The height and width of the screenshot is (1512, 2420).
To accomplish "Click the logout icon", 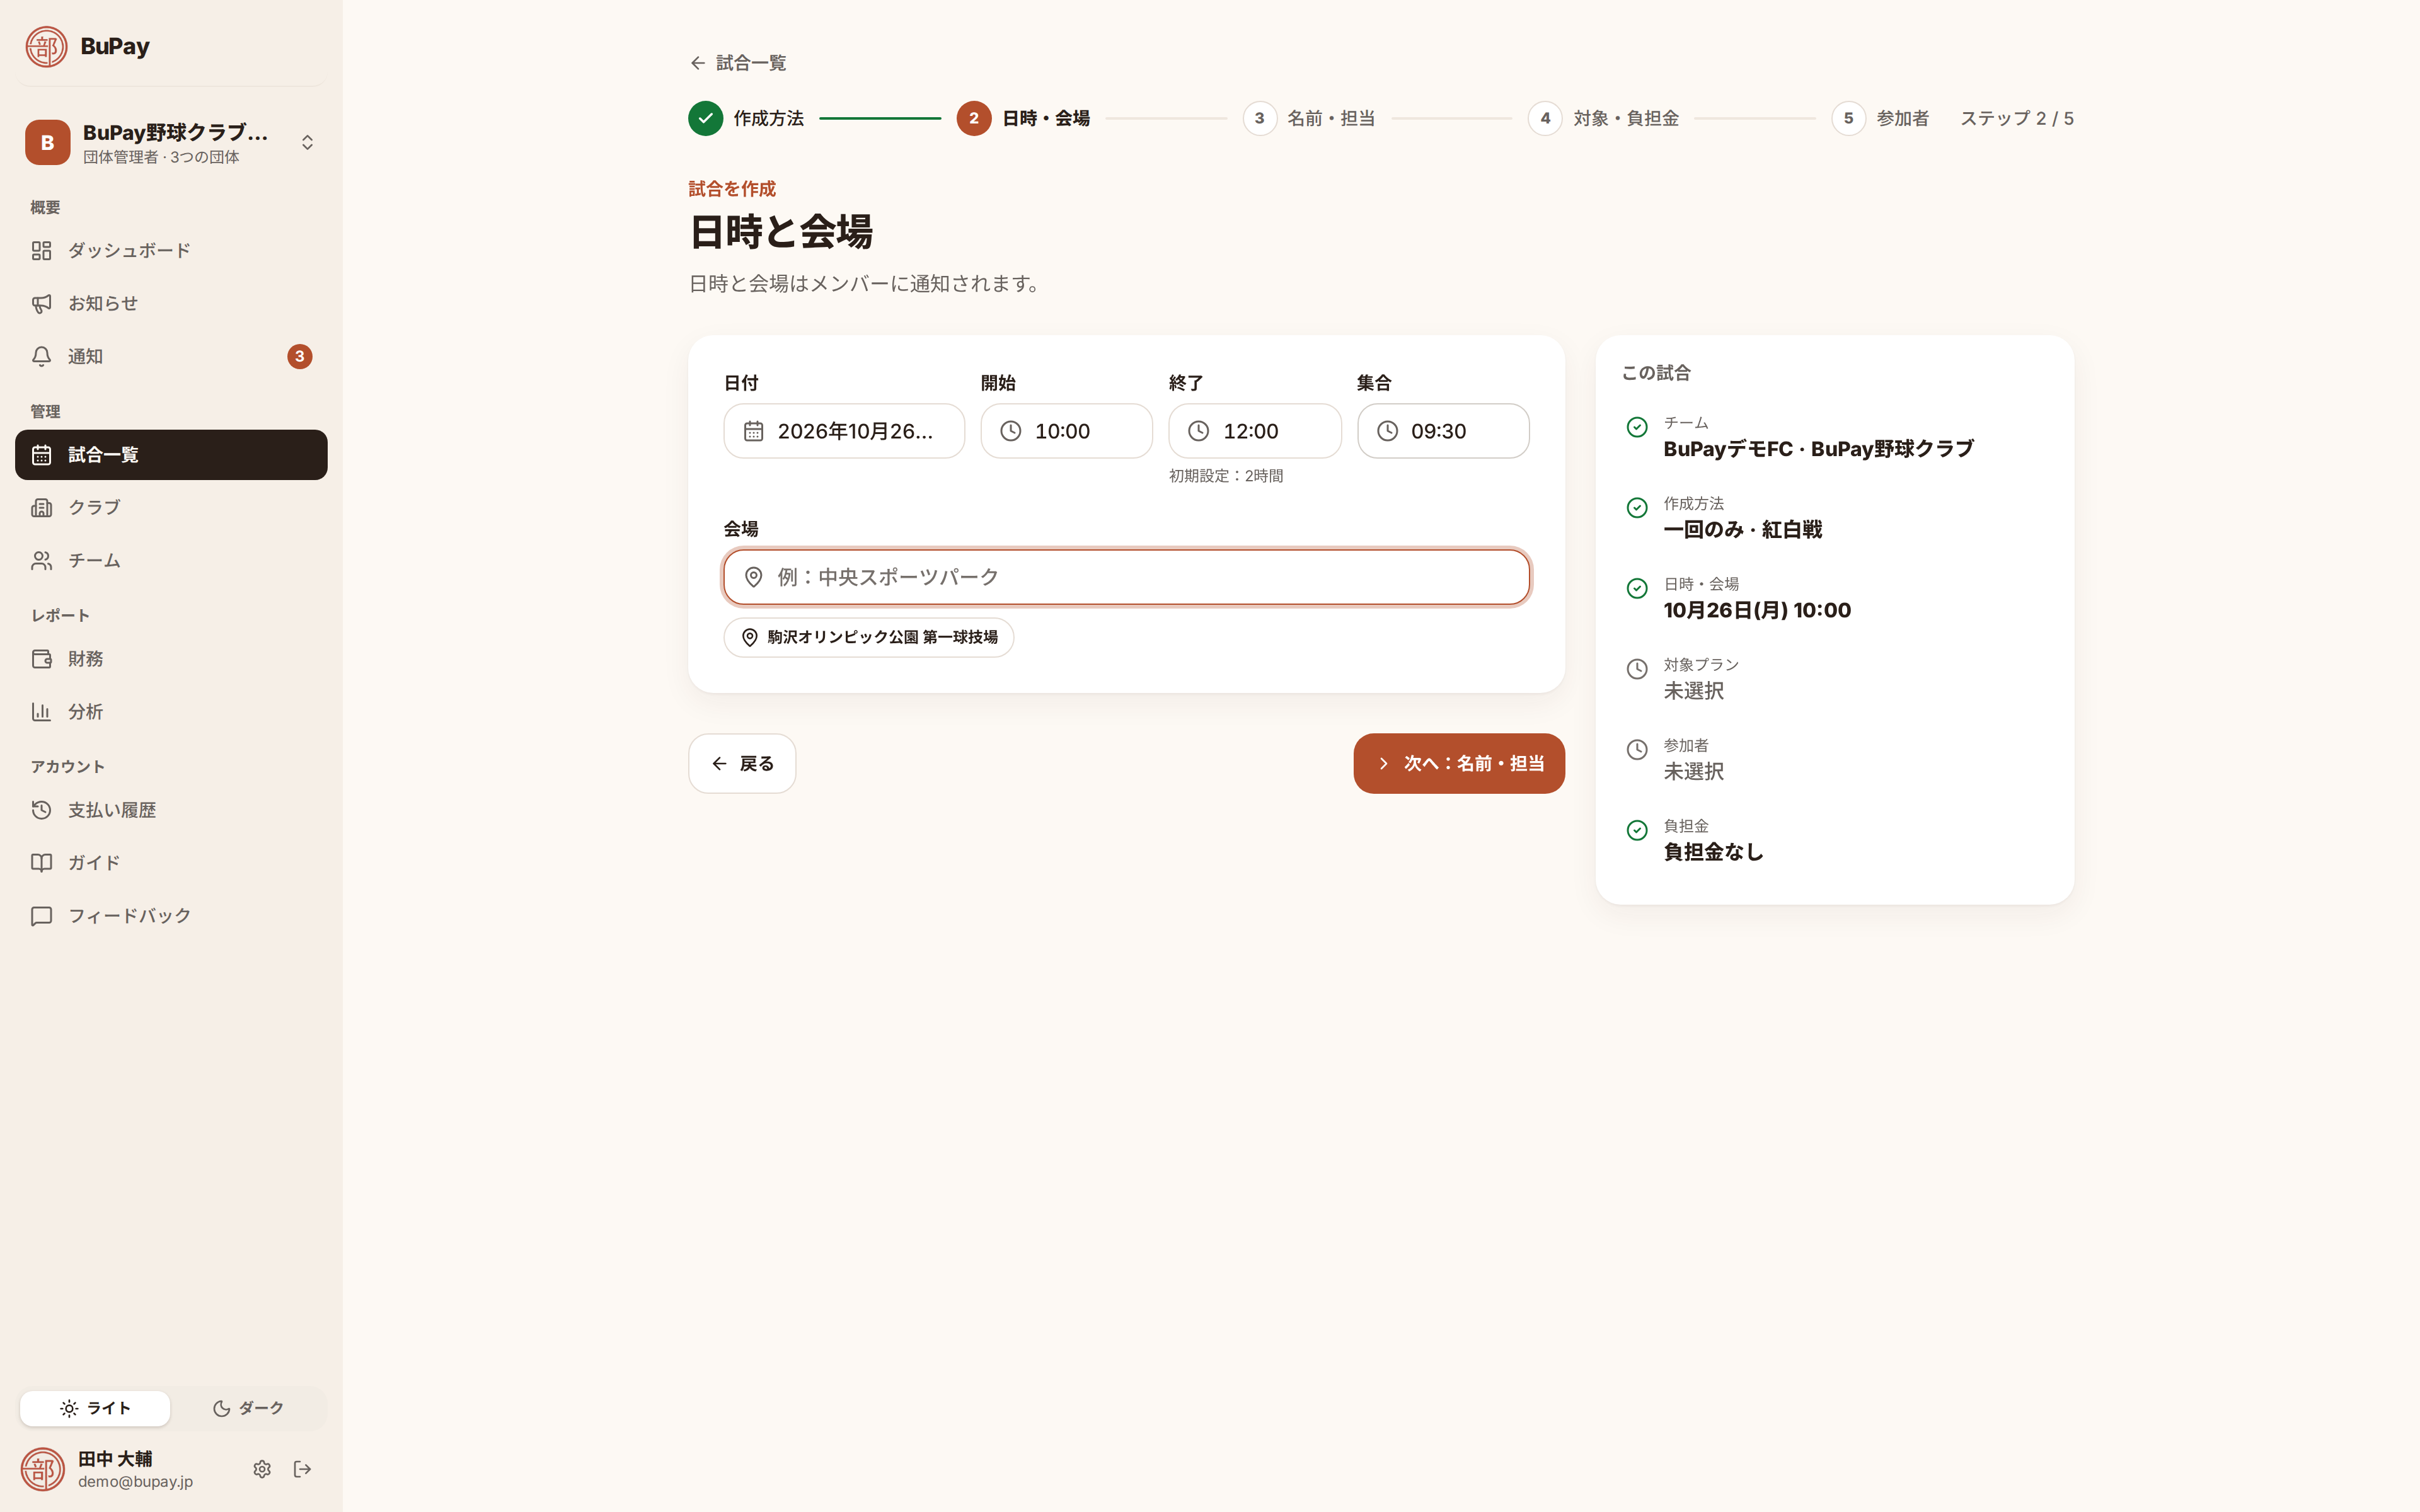I will (302, 1469).
